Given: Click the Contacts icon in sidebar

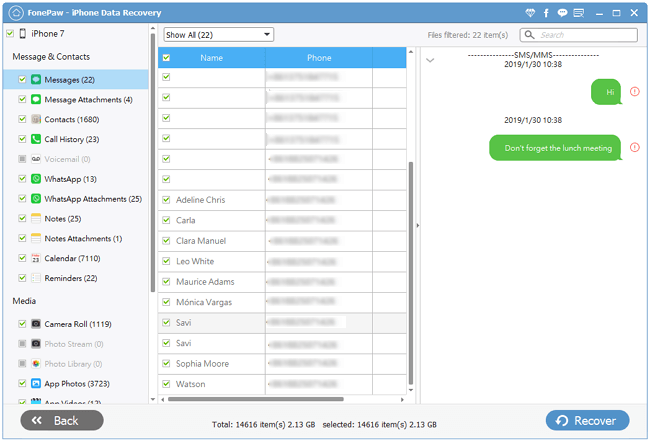Looking at the screenshot, I should pyautogui.click(x=36, y=119).
